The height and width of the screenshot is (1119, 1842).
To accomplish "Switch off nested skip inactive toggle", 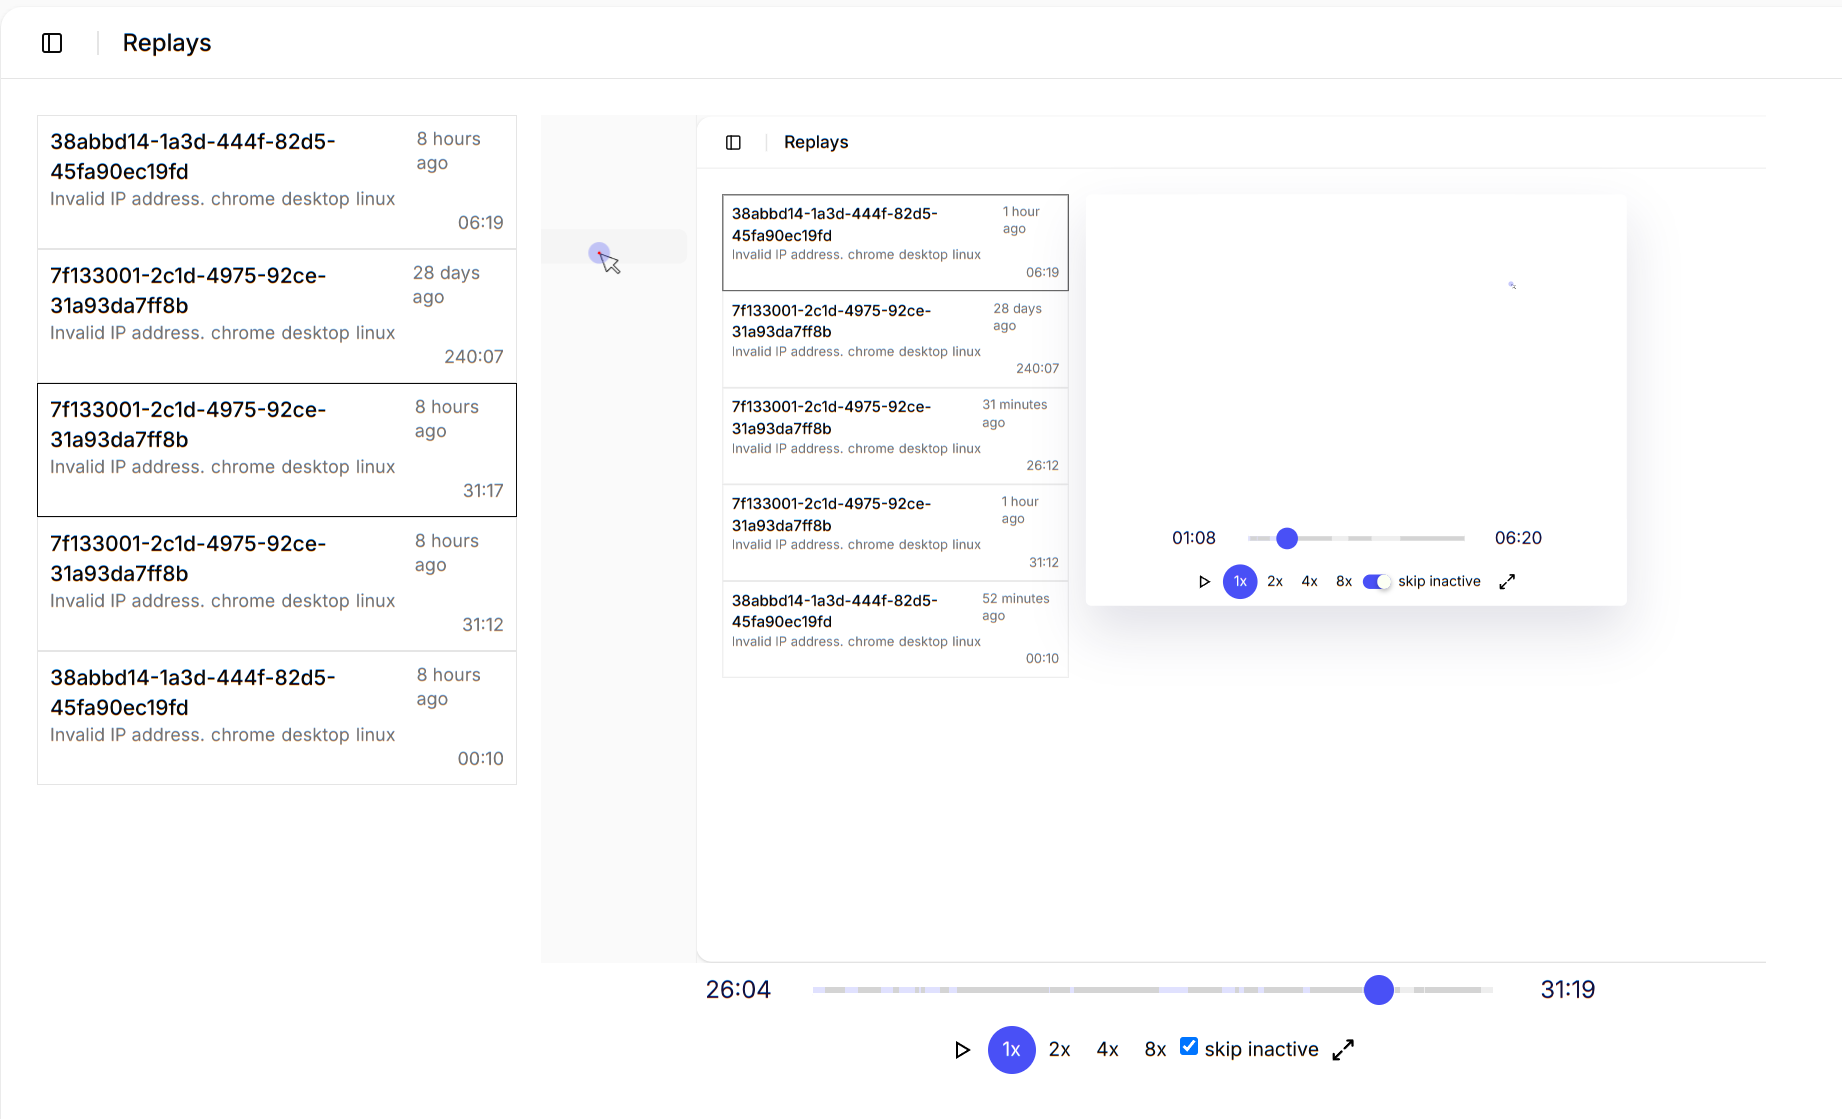I will [x=1377, y=582].
